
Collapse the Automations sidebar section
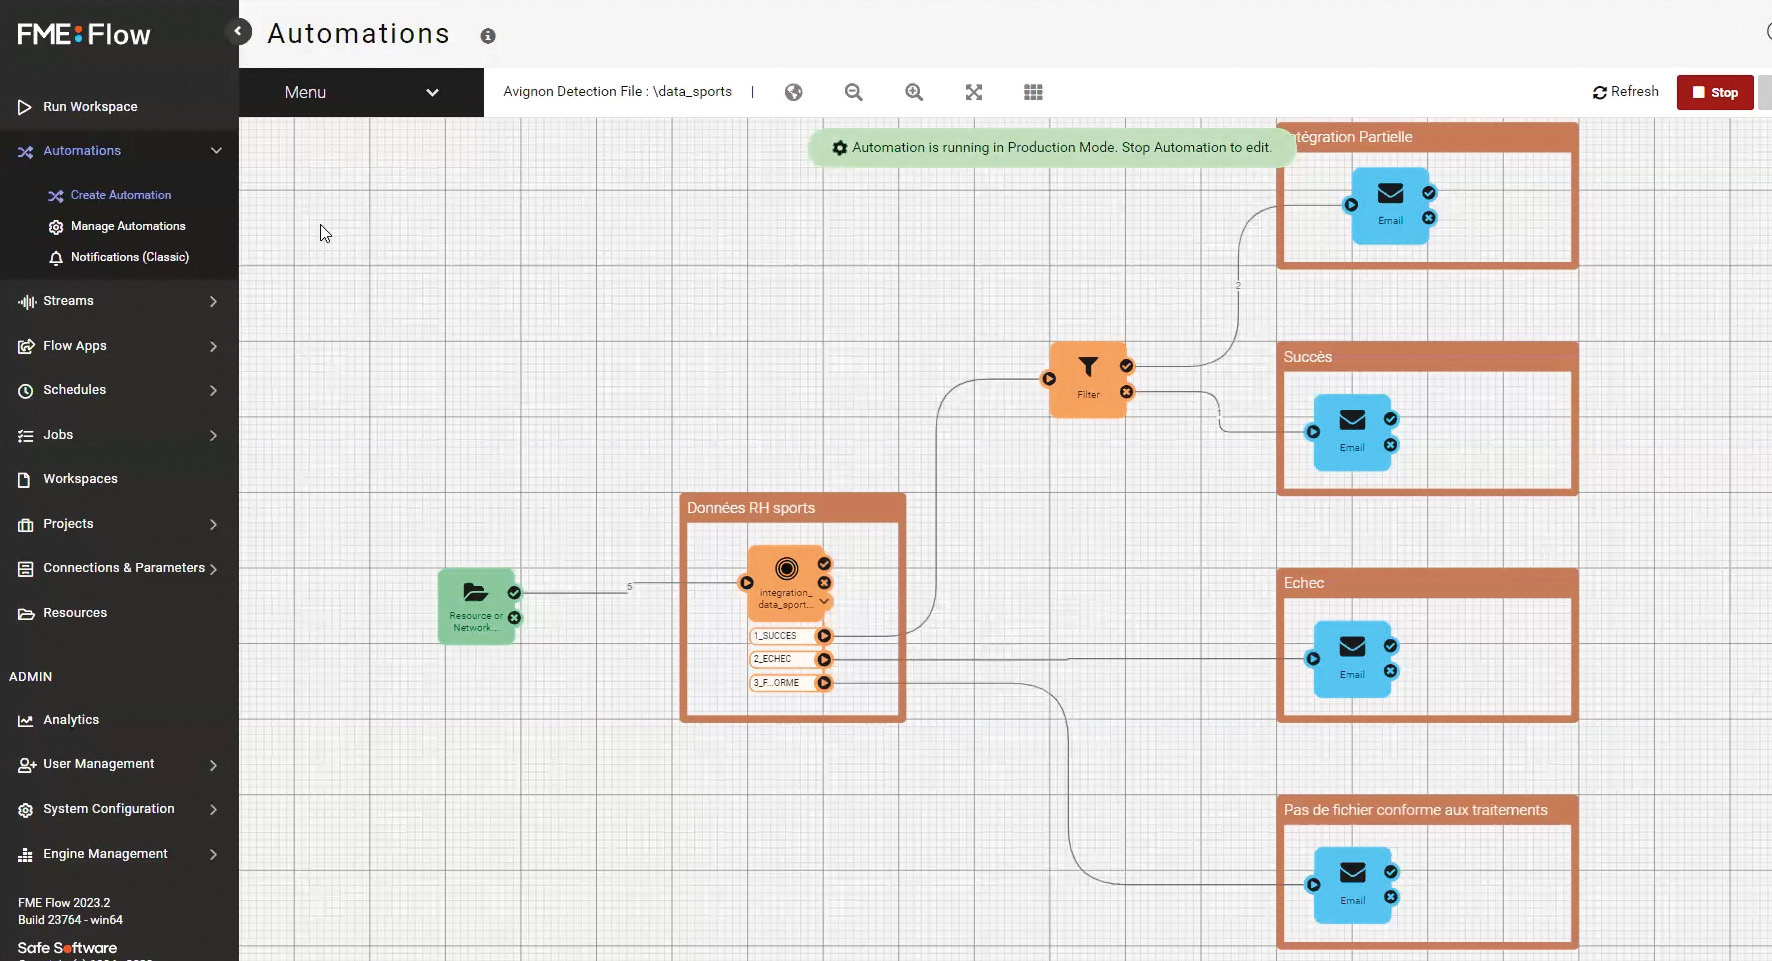216,151
